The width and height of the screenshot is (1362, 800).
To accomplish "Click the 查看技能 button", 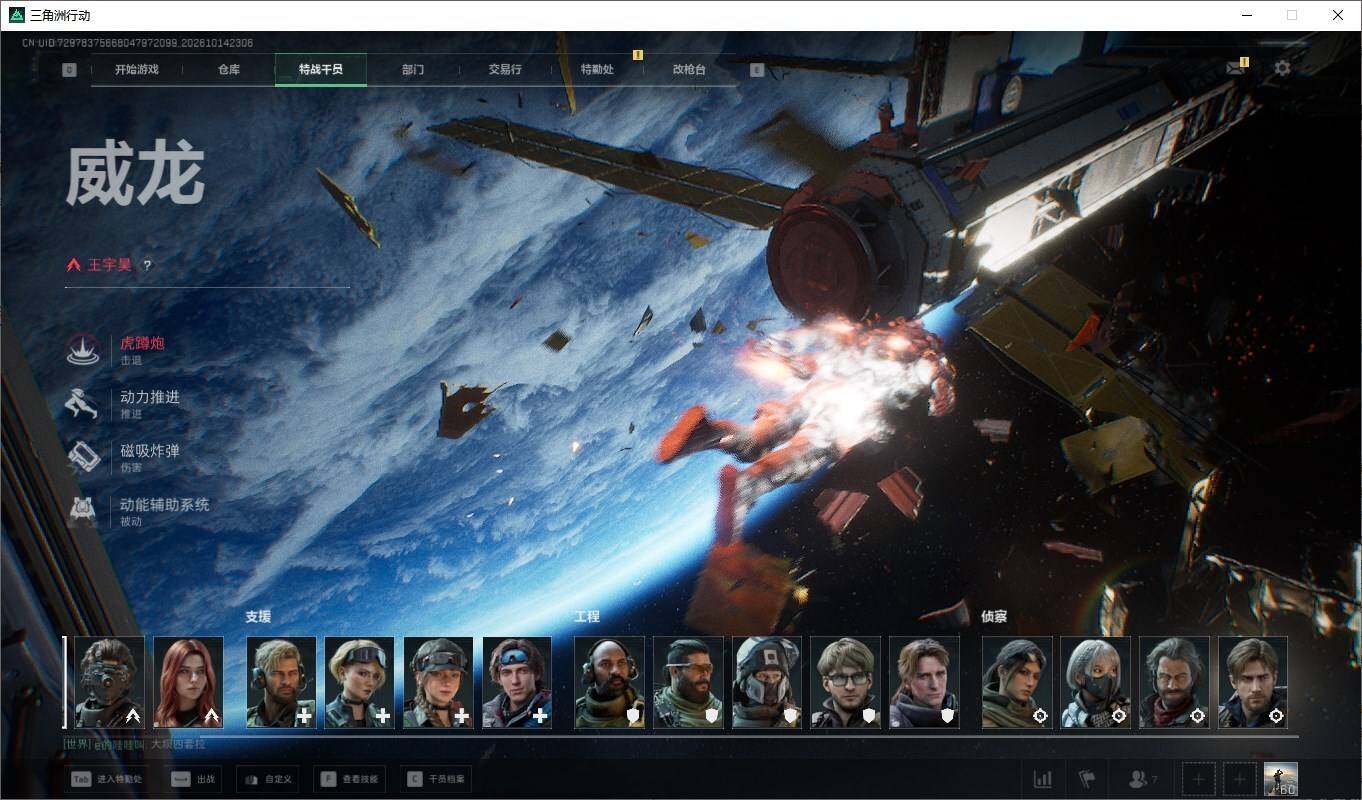I will tap(351, 779).
